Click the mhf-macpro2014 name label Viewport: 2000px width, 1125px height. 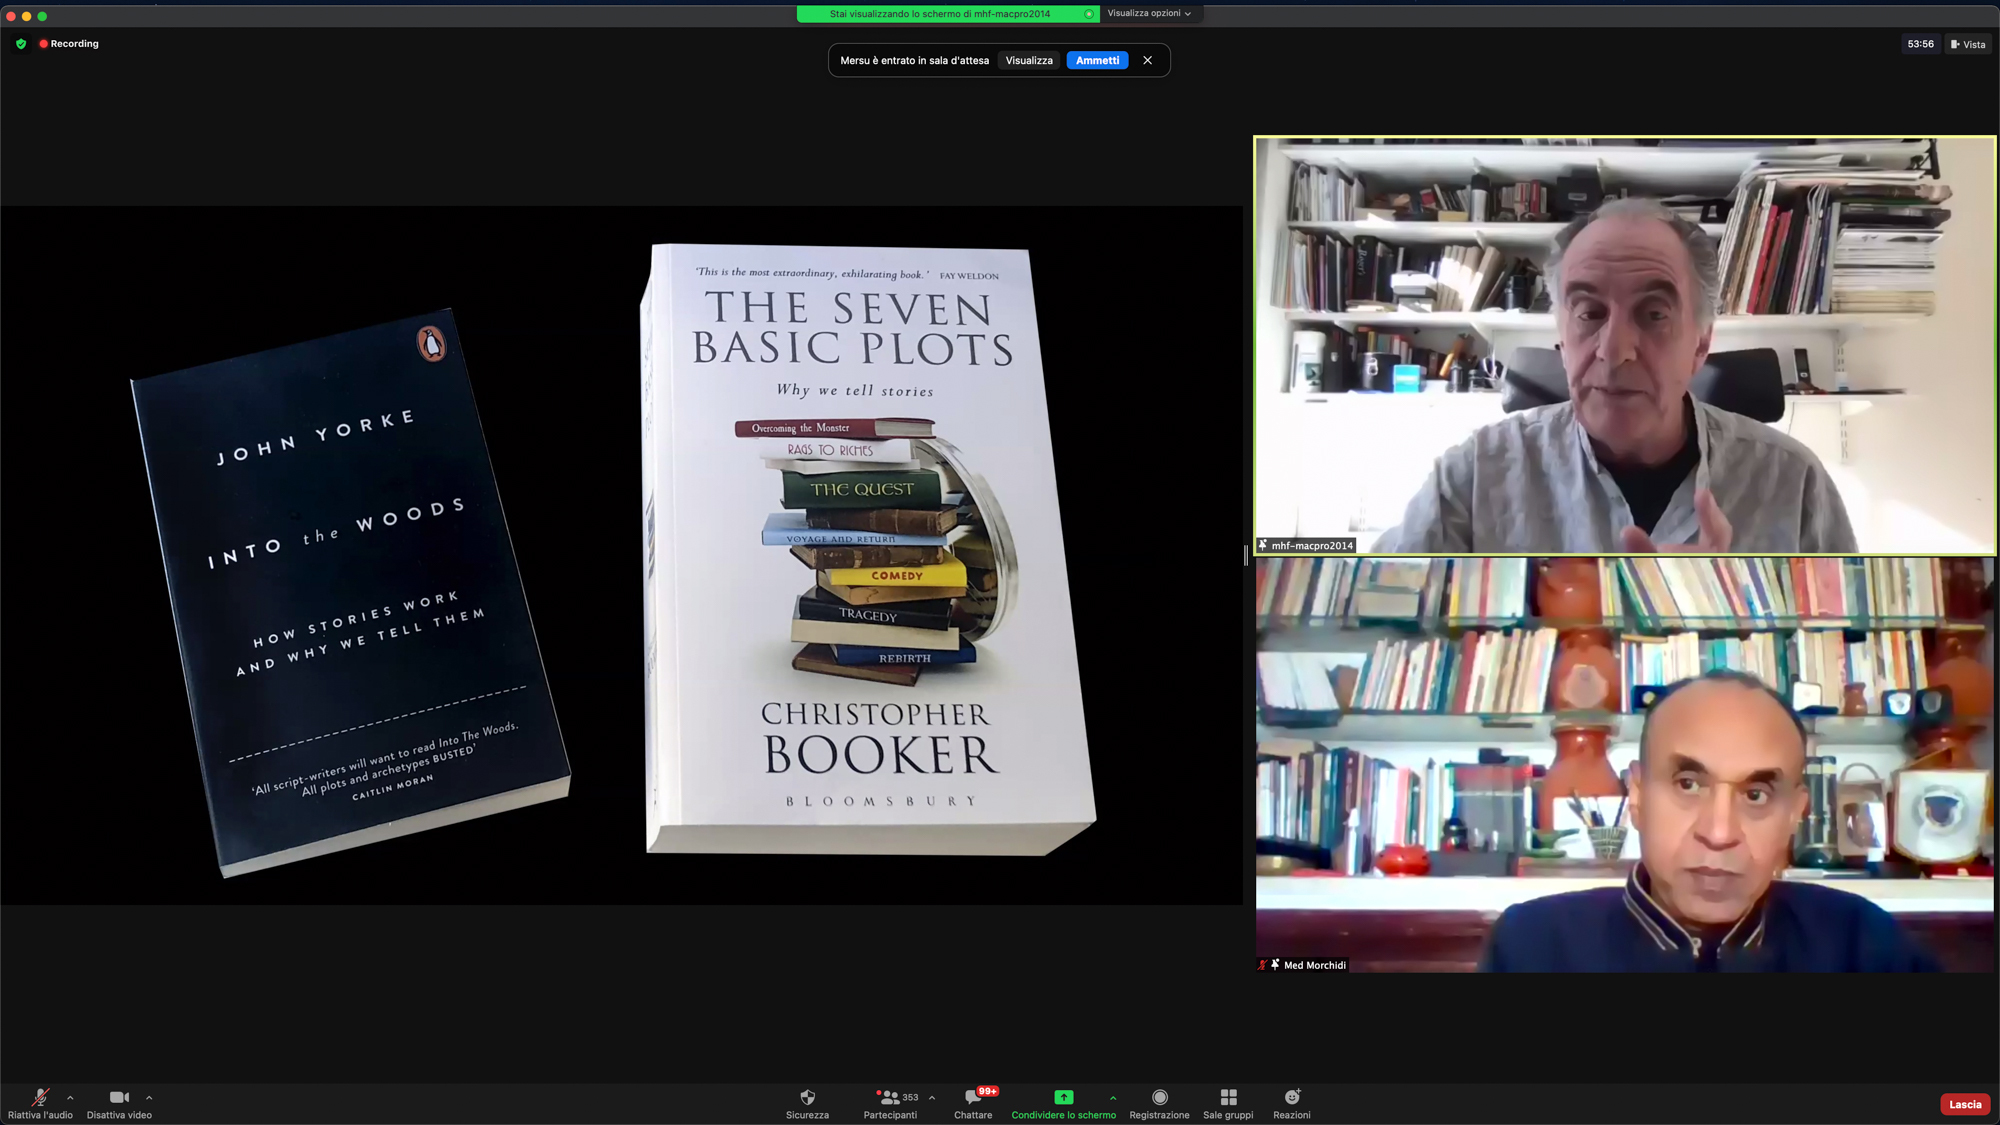[x=1306, y=545]
